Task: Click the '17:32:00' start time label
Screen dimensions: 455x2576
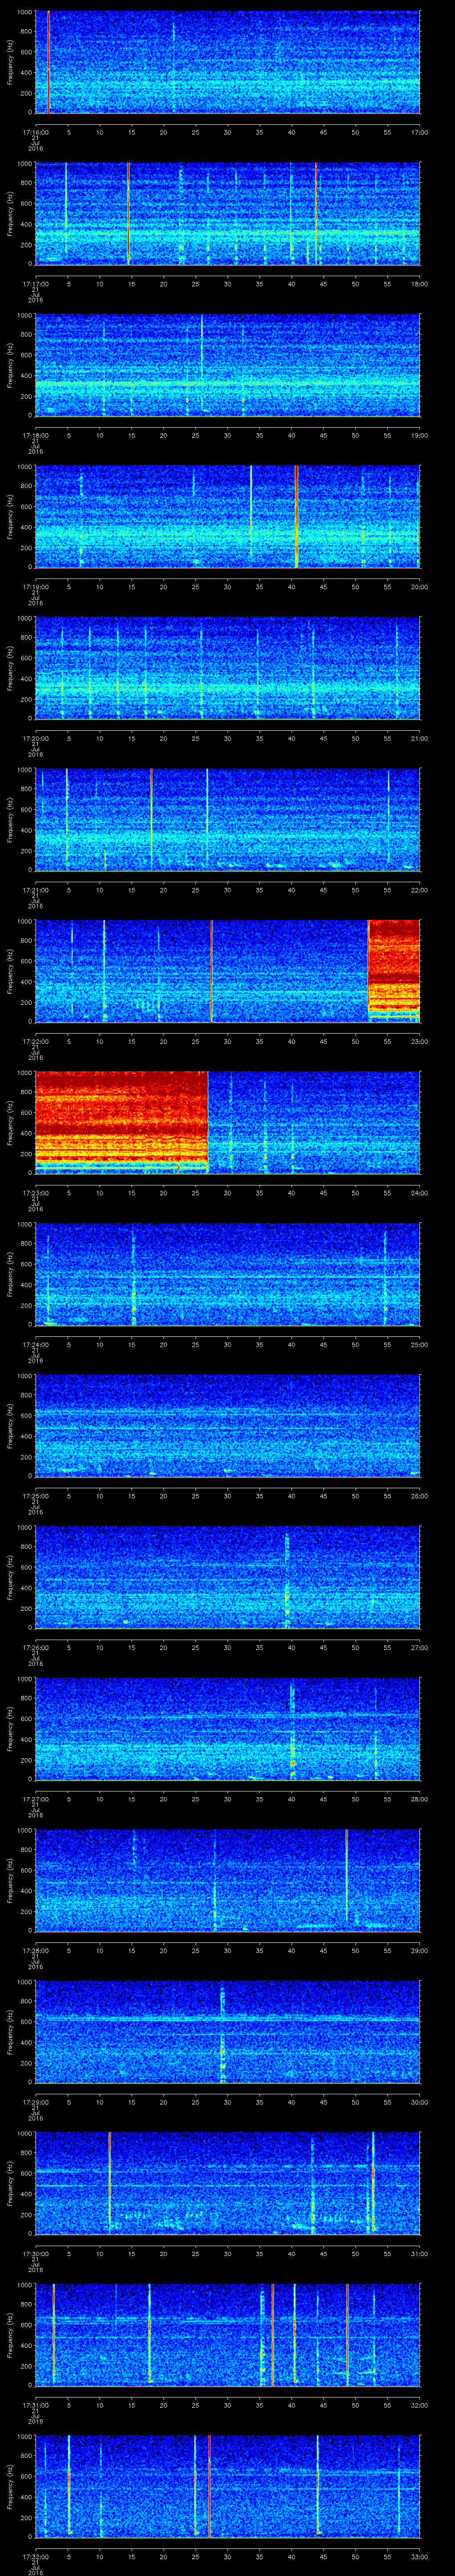Action: (x=35, y=2556)
